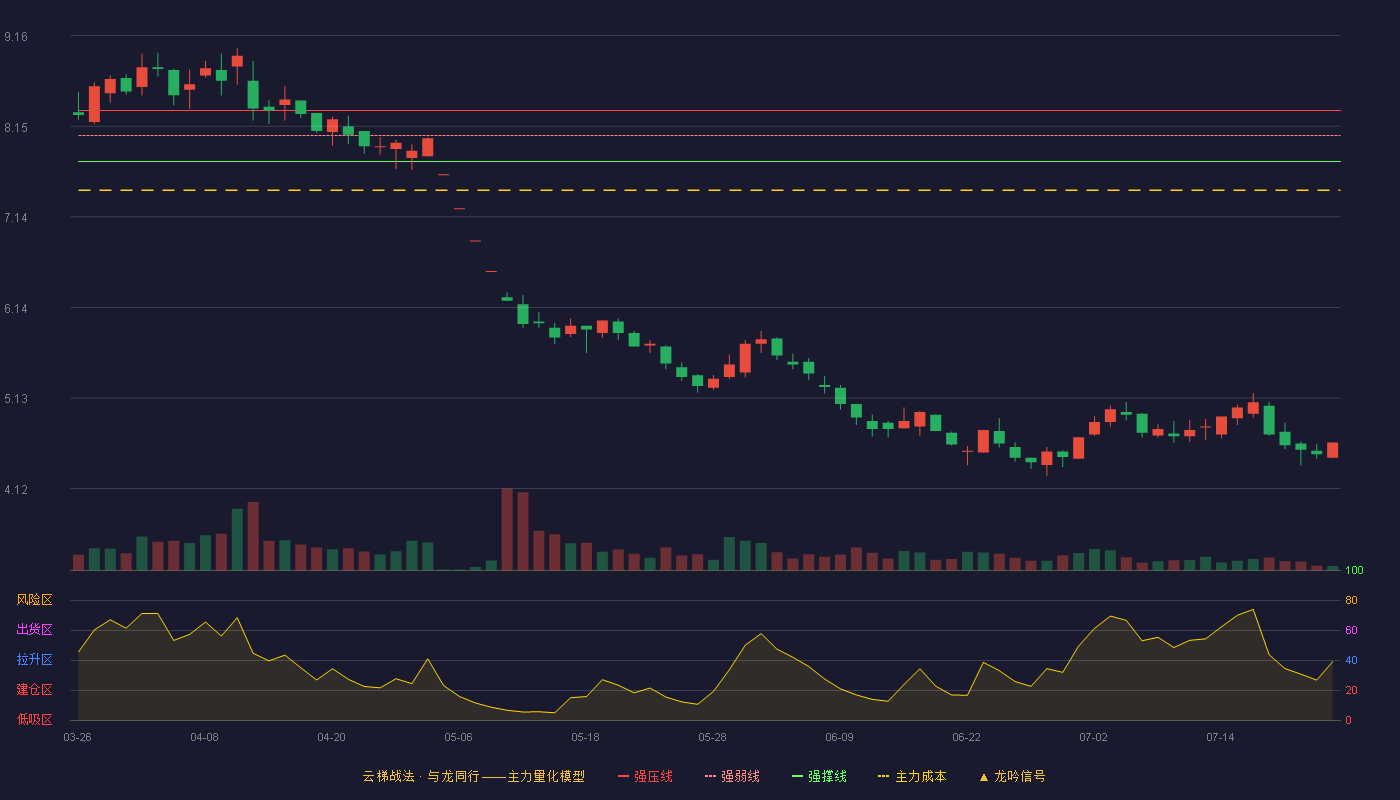The height and width of the screenshot is (800, 1400).
Task: Select the 拉升区 zone label
Action: pyautogui.click(x=34, y=660)
